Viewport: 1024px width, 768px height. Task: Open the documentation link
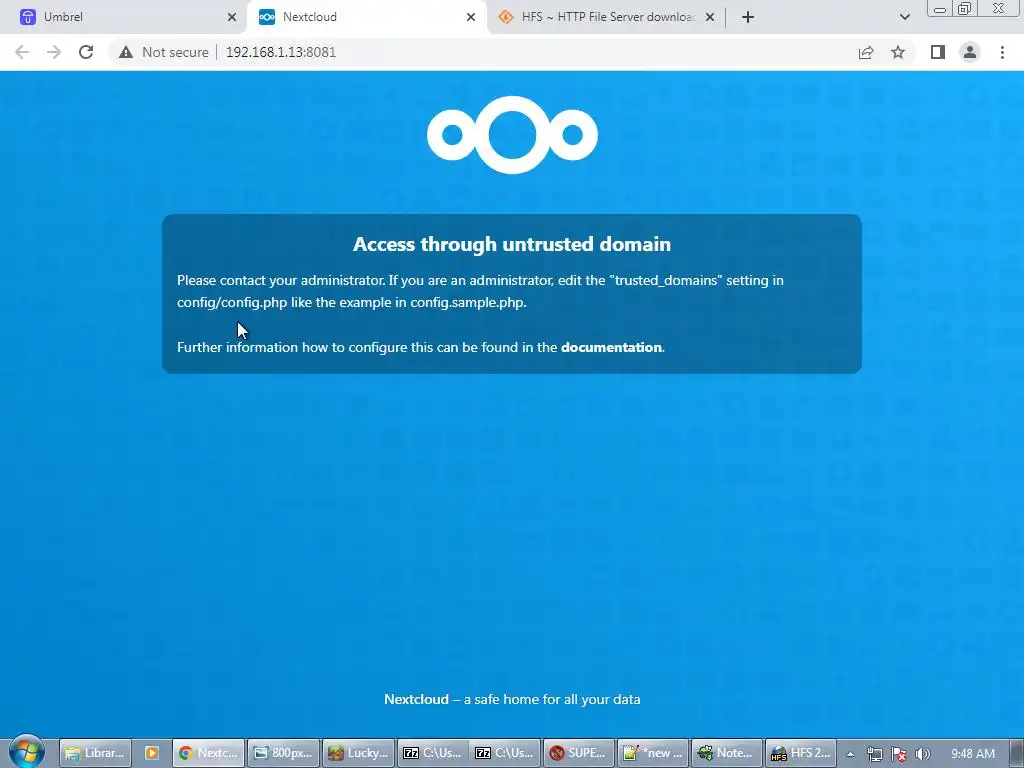pyautogui.click(x=611, y=347)
